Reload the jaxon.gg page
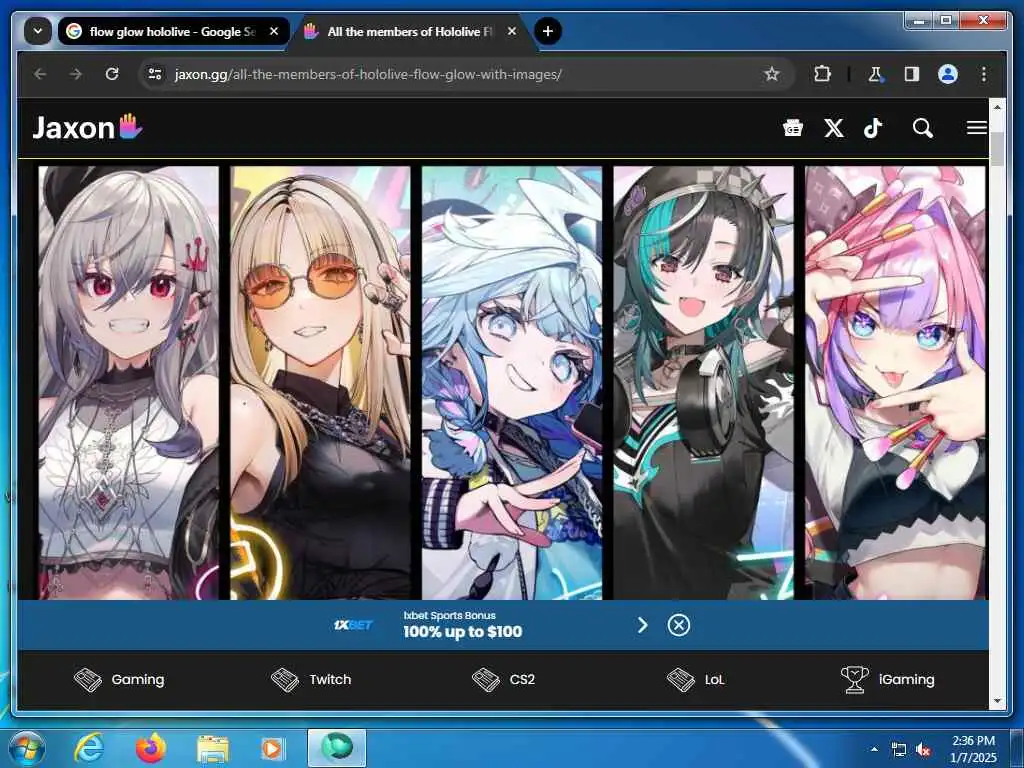Viewport: 1024px width, 768px height. 112,74
